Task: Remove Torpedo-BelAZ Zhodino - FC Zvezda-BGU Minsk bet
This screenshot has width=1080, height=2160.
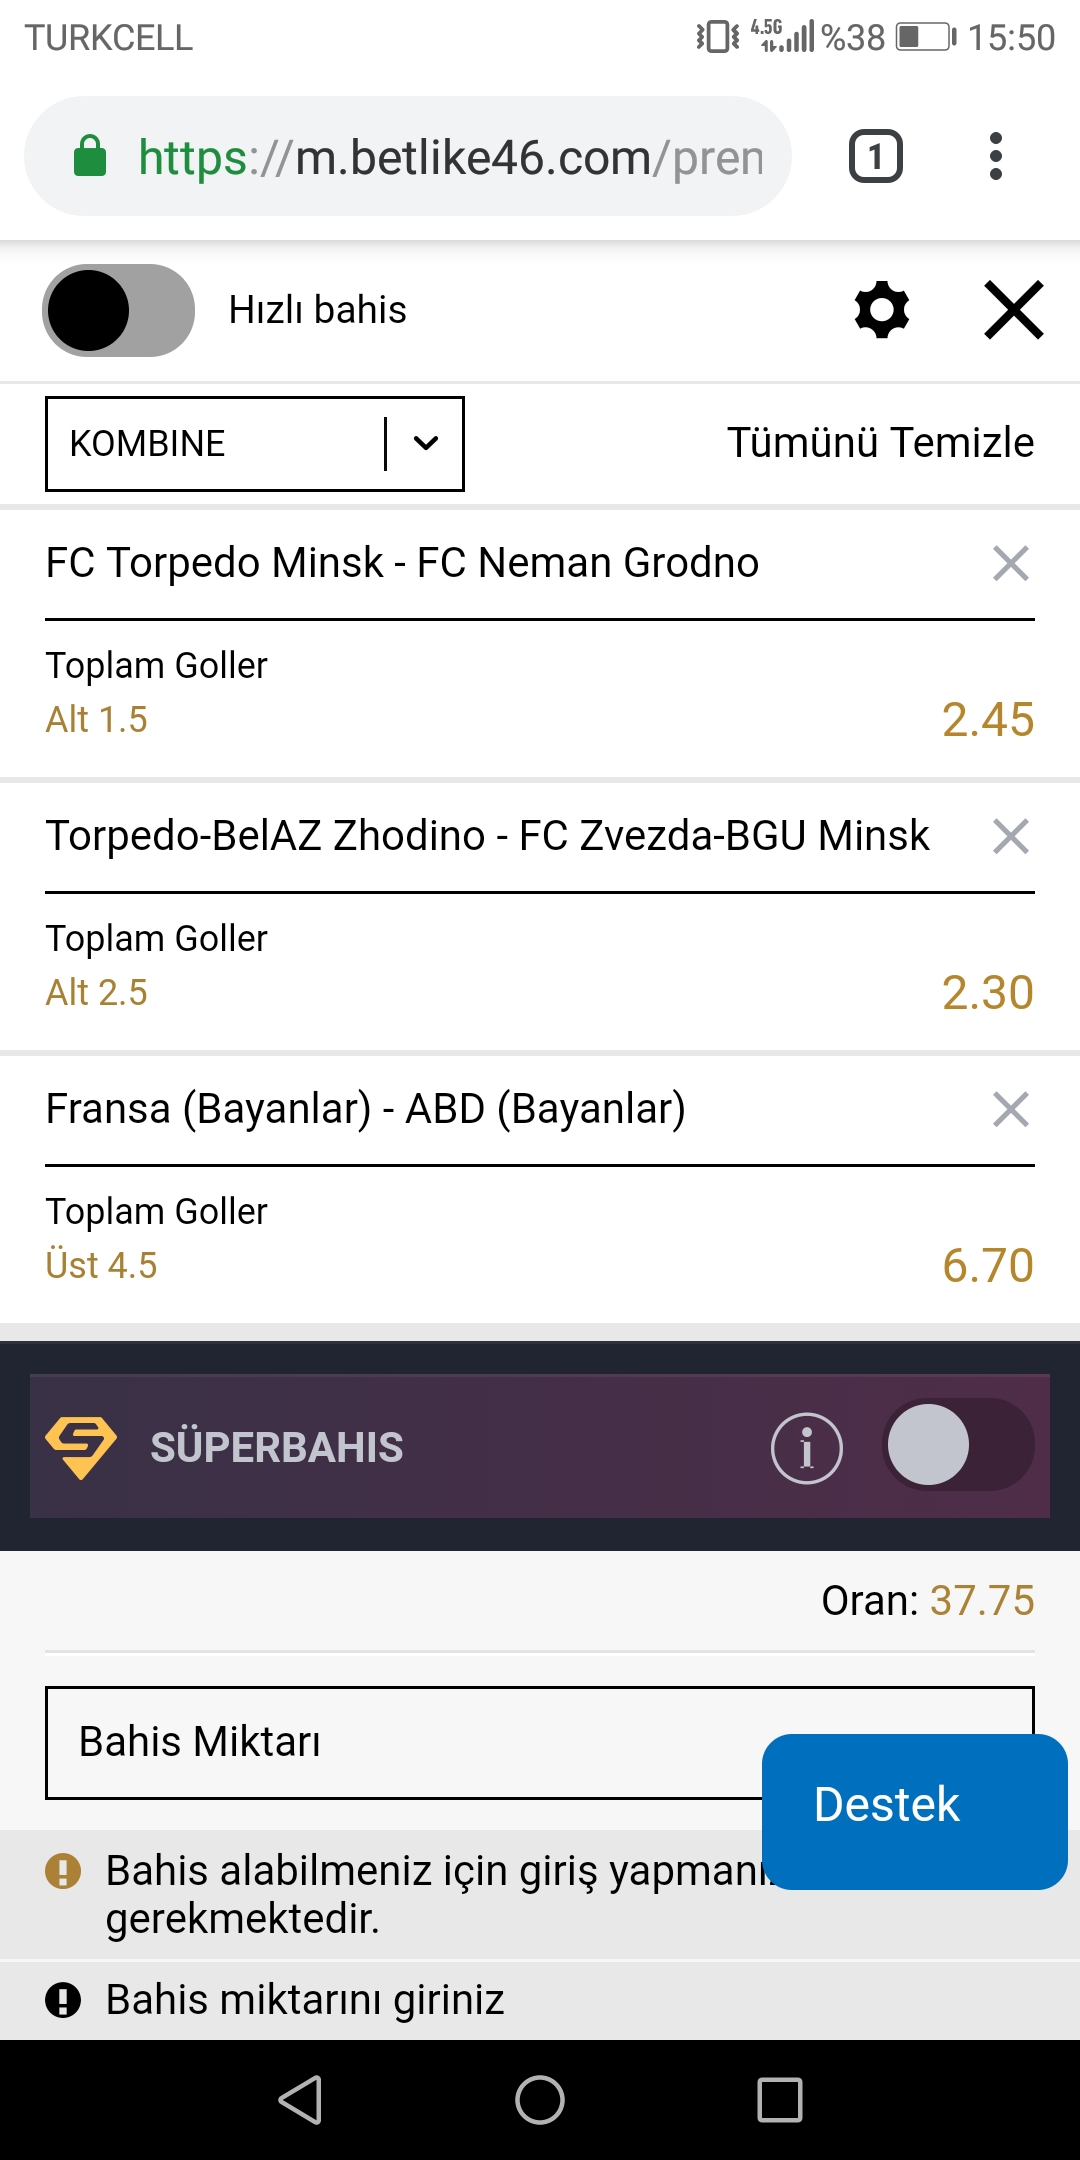Action: pyautogui.click(x=1011, y=836)
